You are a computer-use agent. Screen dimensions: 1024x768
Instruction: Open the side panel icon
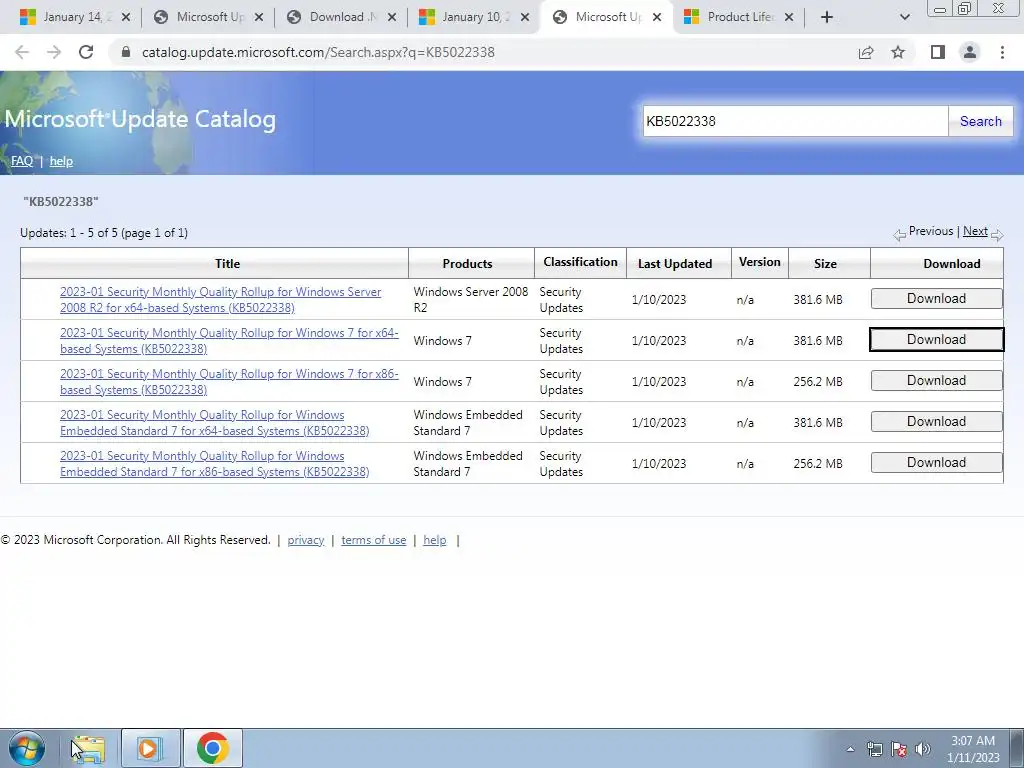coord(938,52)
